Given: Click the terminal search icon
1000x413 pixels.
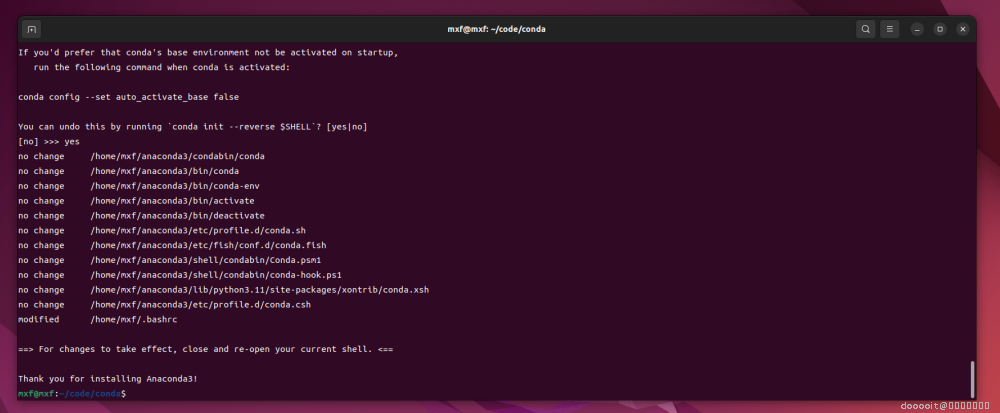Looking at the screenshot, I should click(865, 29).
